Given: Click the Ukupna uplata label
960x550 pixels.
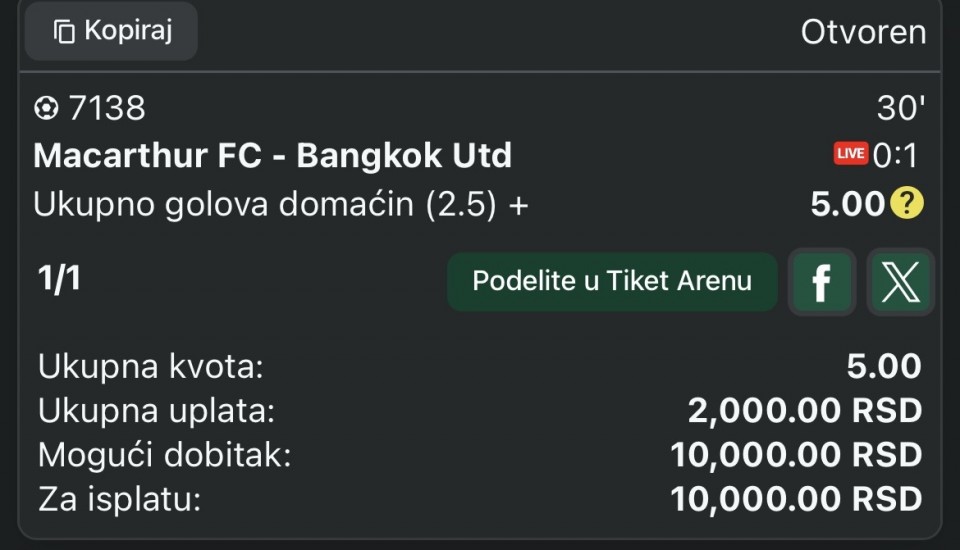Looking at the screenshot, I should click(x=156, y=411).
